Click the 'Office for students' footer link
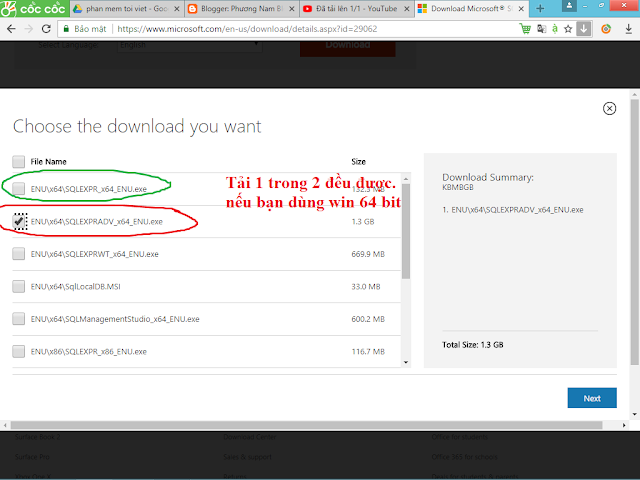 coord(460,437)
